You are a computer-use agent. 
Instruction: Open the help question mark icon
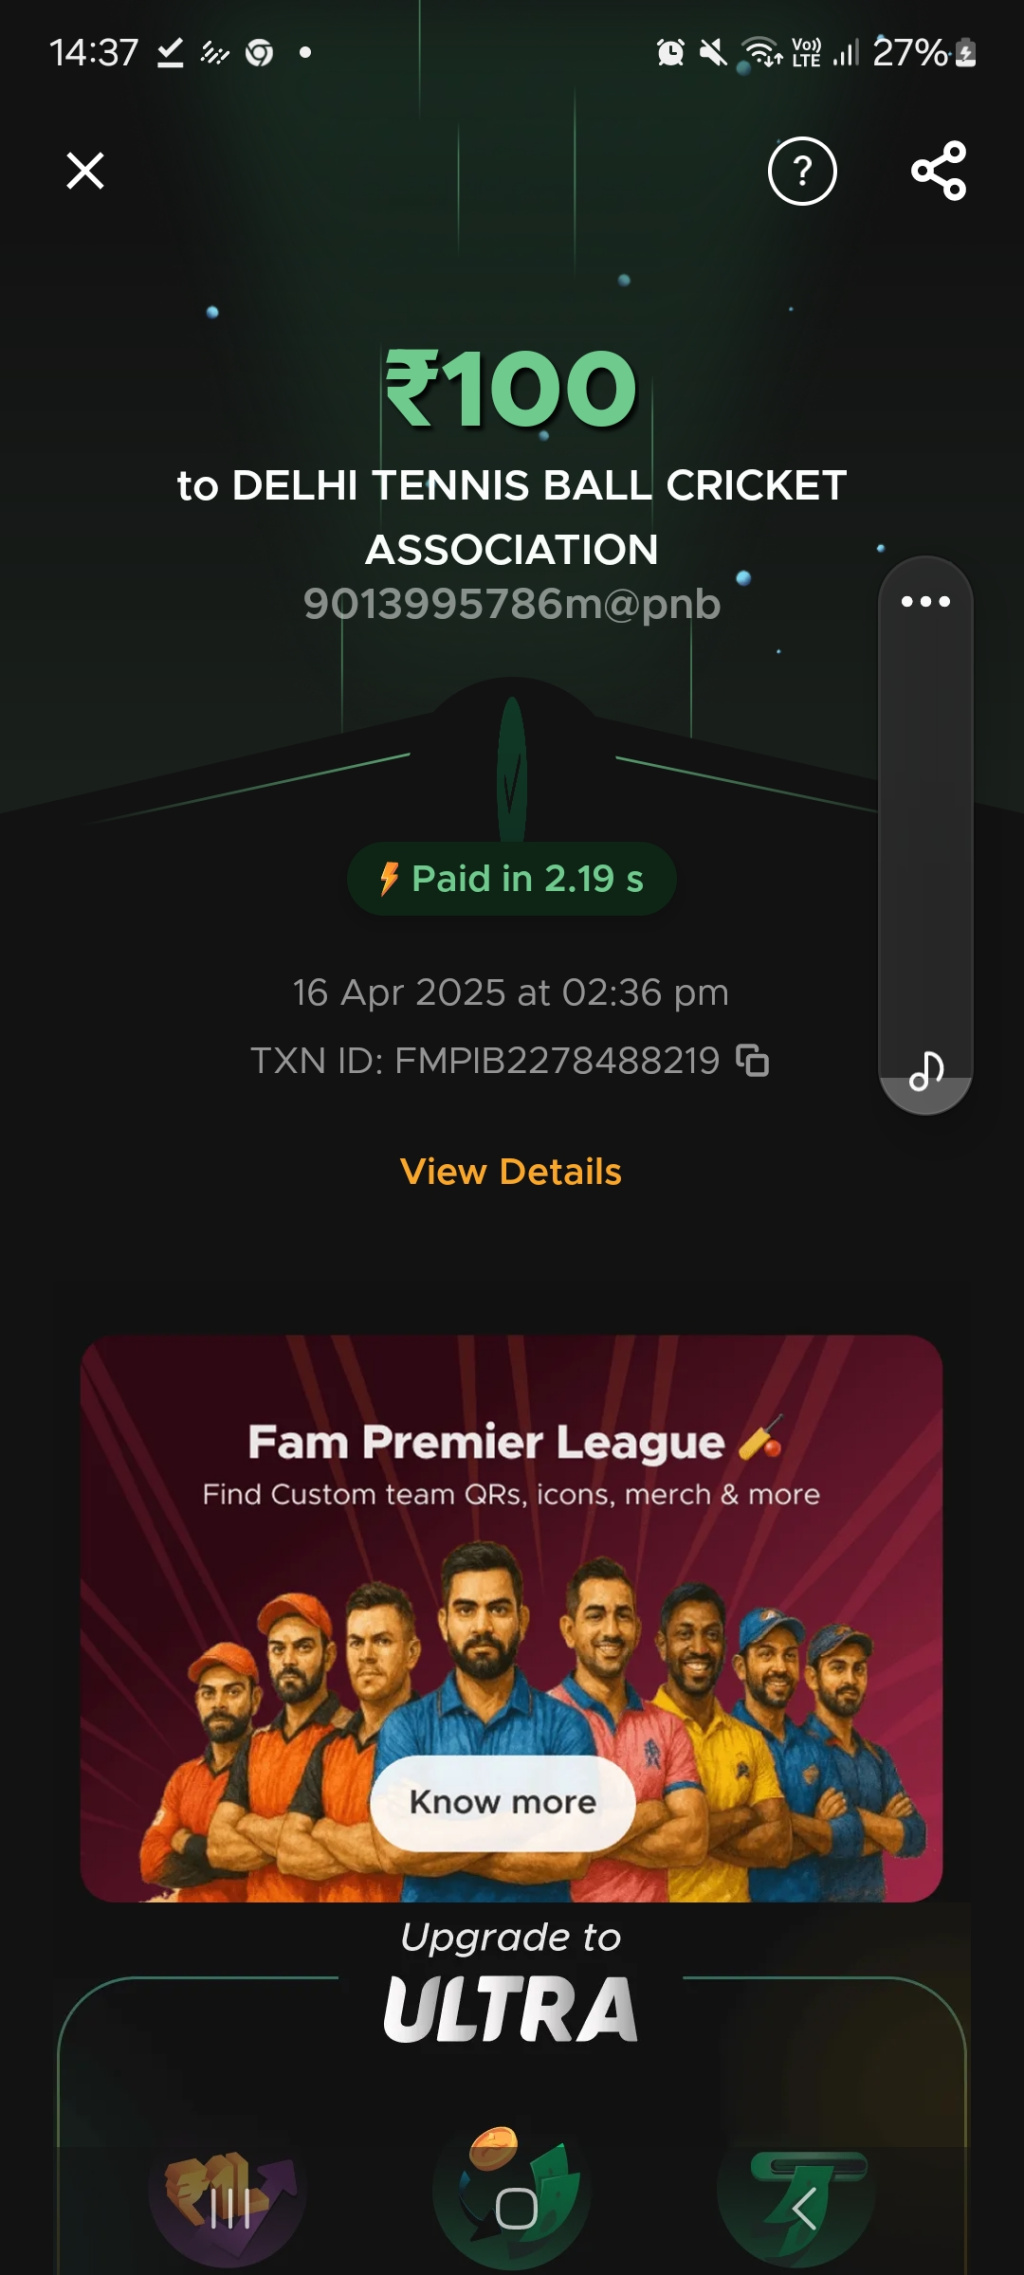pyautogui.click(x=802, y=172)
